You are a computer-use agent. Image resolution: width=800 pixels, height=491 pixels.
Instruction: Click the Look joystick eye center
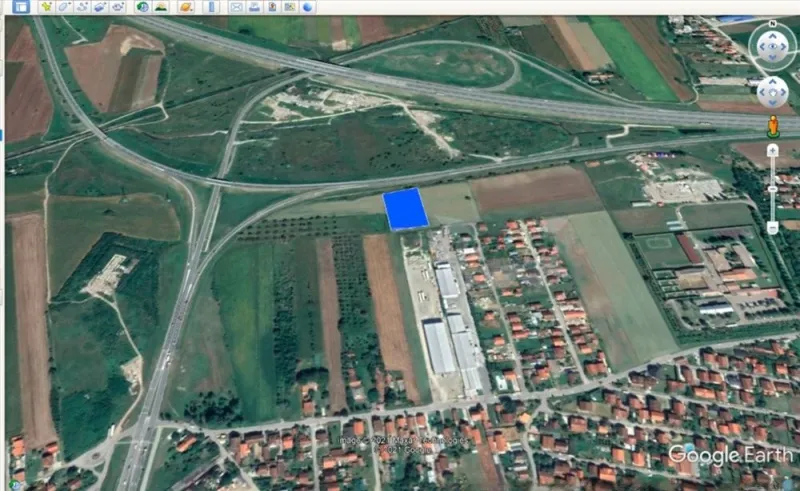(772, 46)
